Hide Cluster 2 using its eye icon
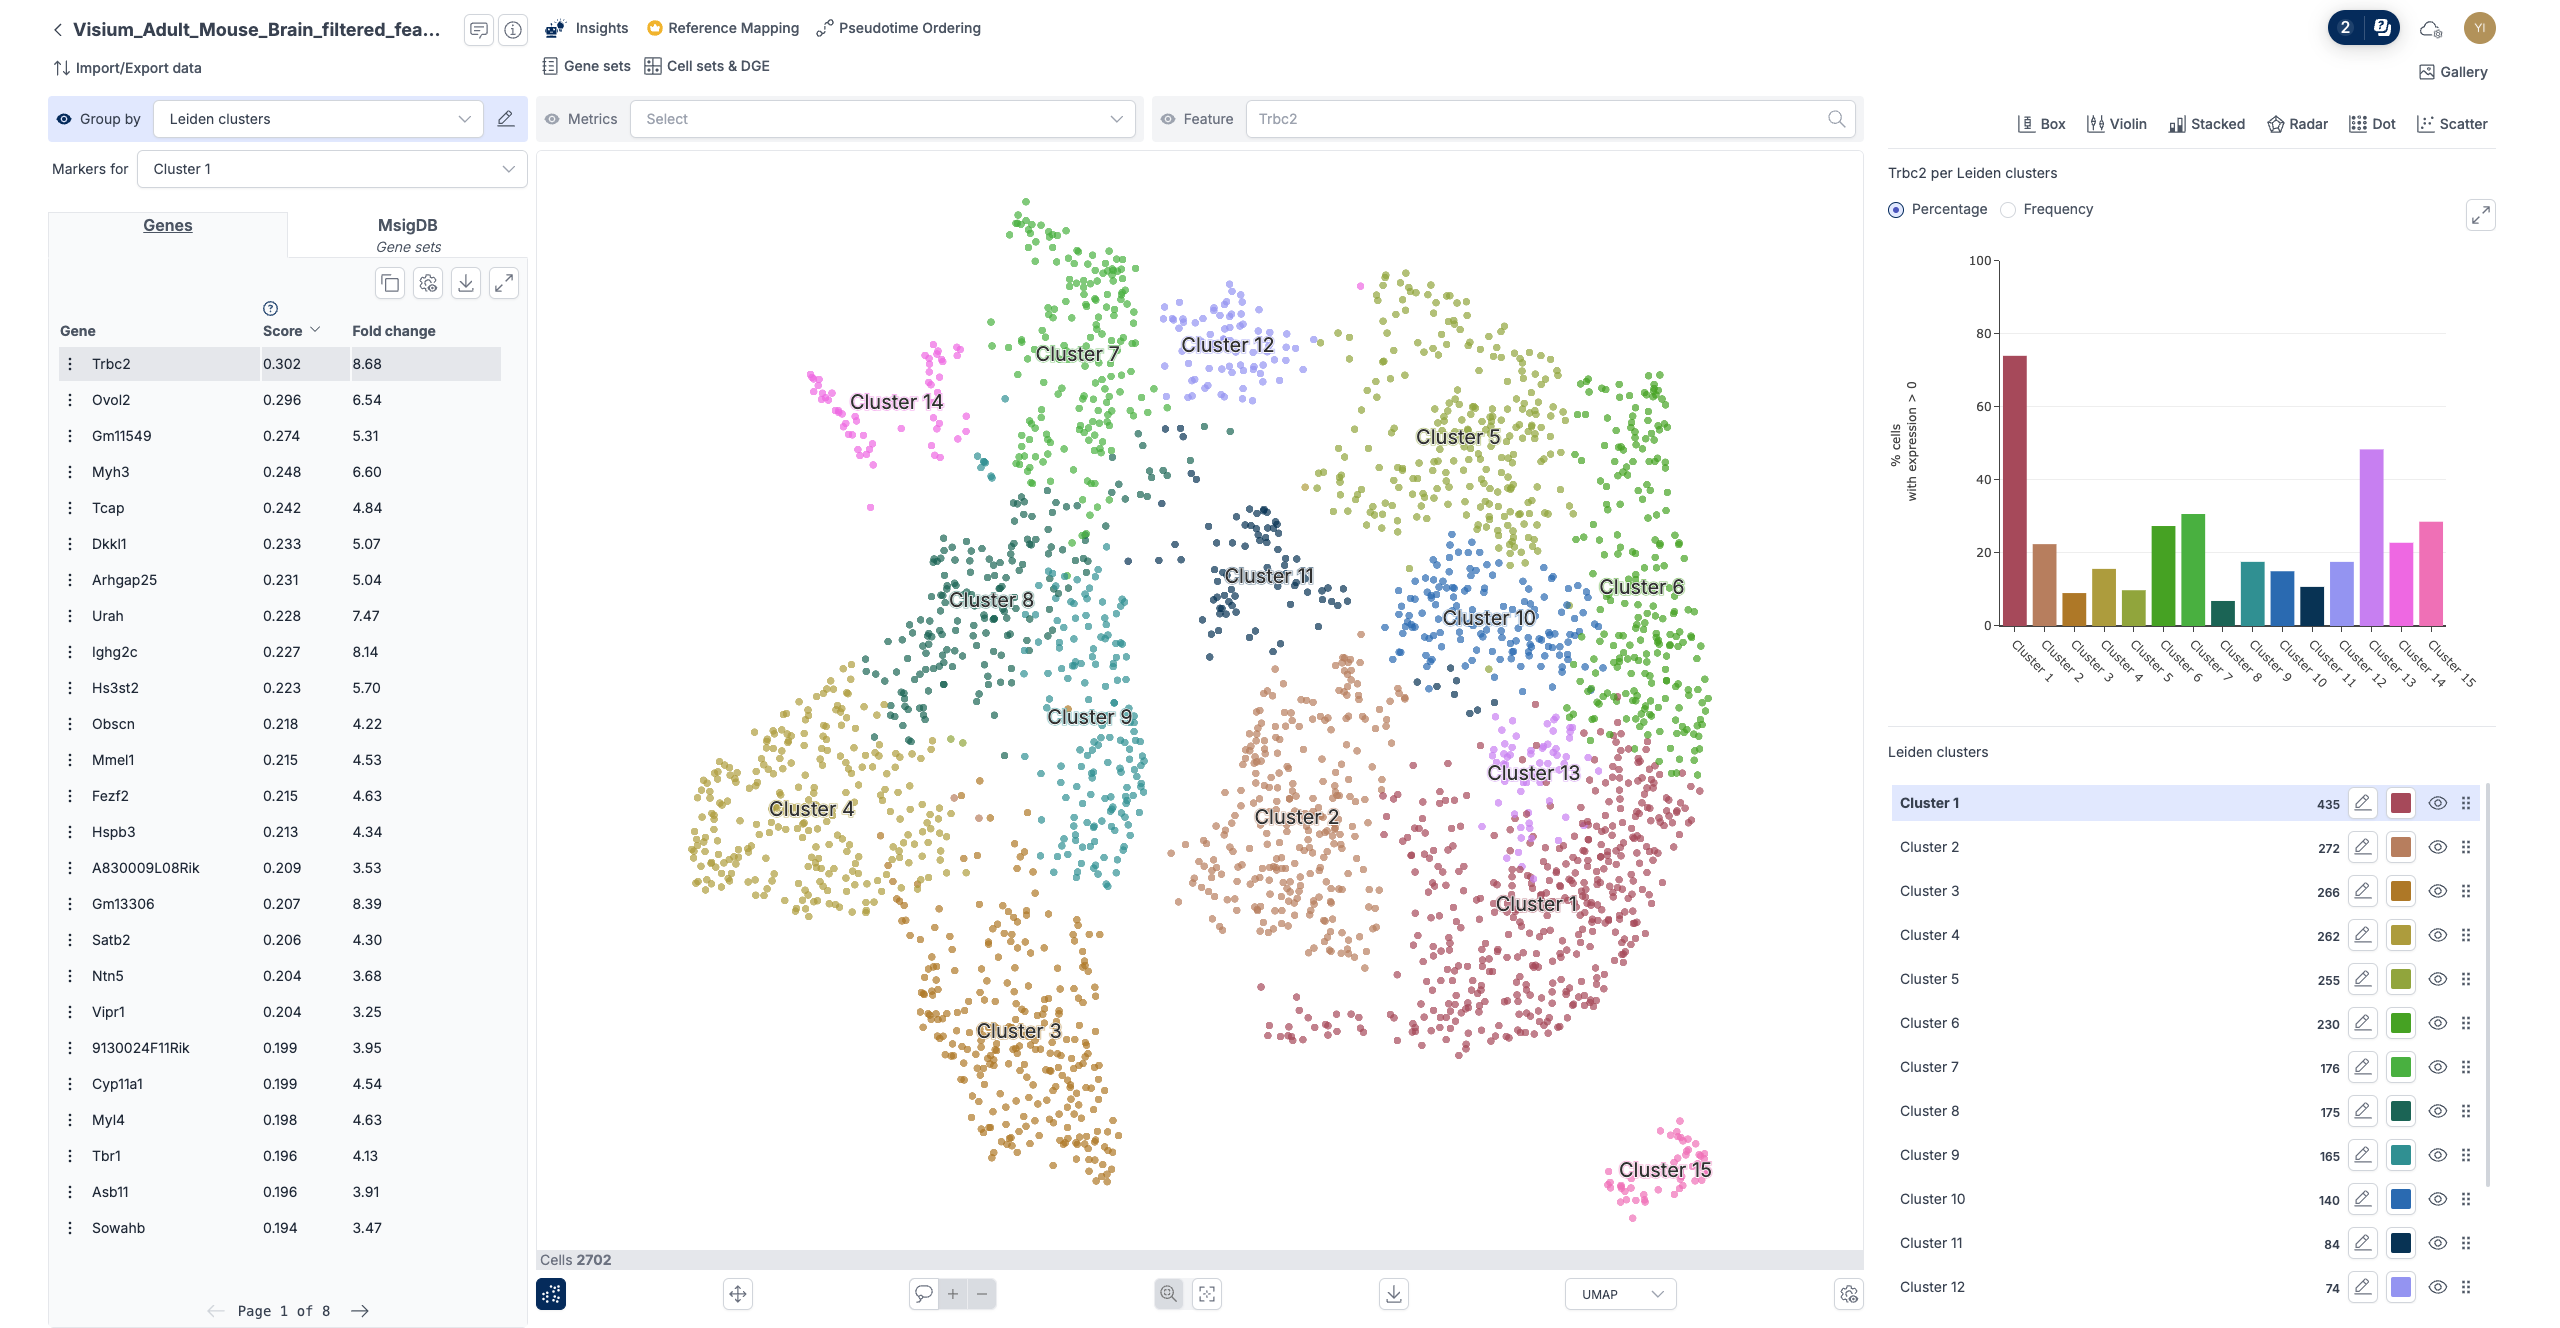The height and width of the screenshot is (1328, 2560). (x=2438, y=847)
